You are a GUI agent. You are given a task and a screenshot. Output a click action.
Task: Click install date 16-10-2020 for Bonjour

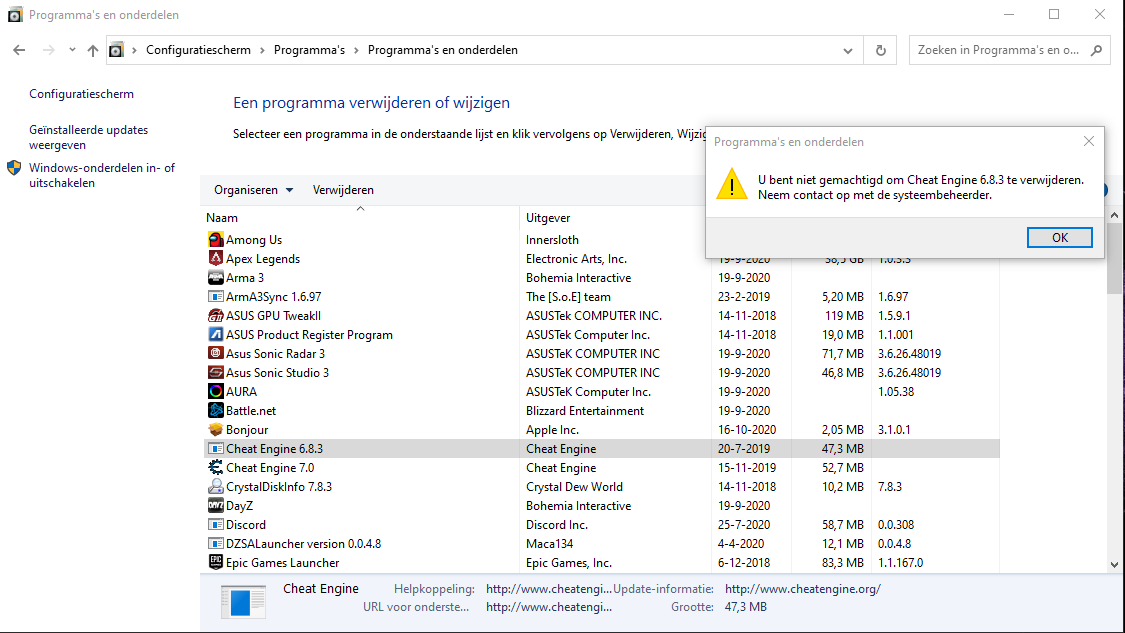(747, 430)
